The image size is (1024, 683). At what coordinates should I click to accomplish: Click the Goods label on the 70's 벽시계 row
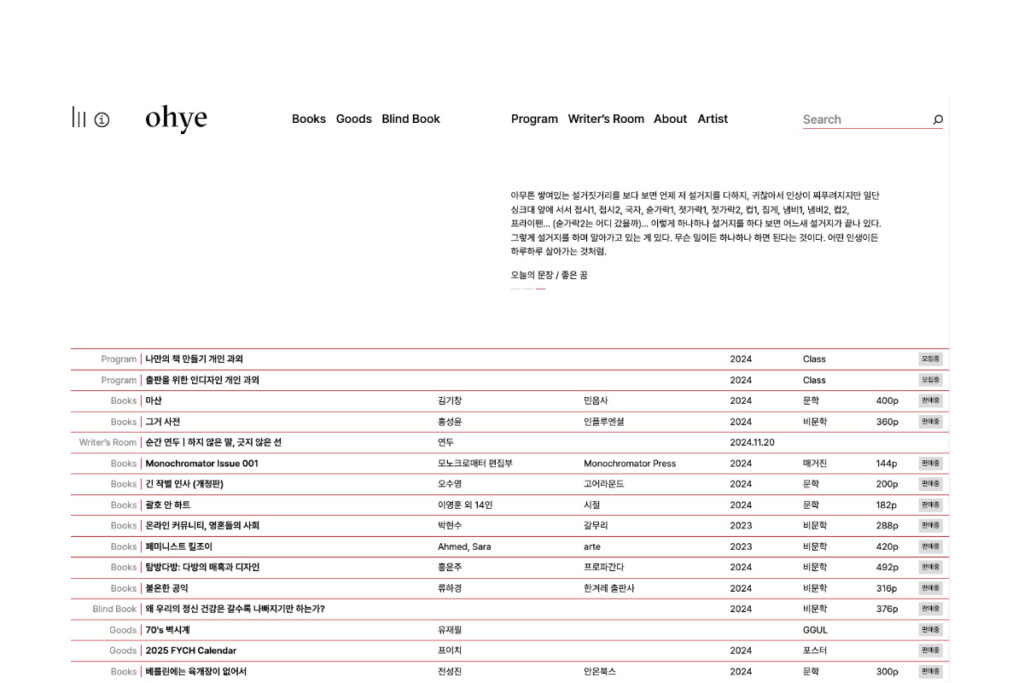pyautogui.click(x=123, y=630)
